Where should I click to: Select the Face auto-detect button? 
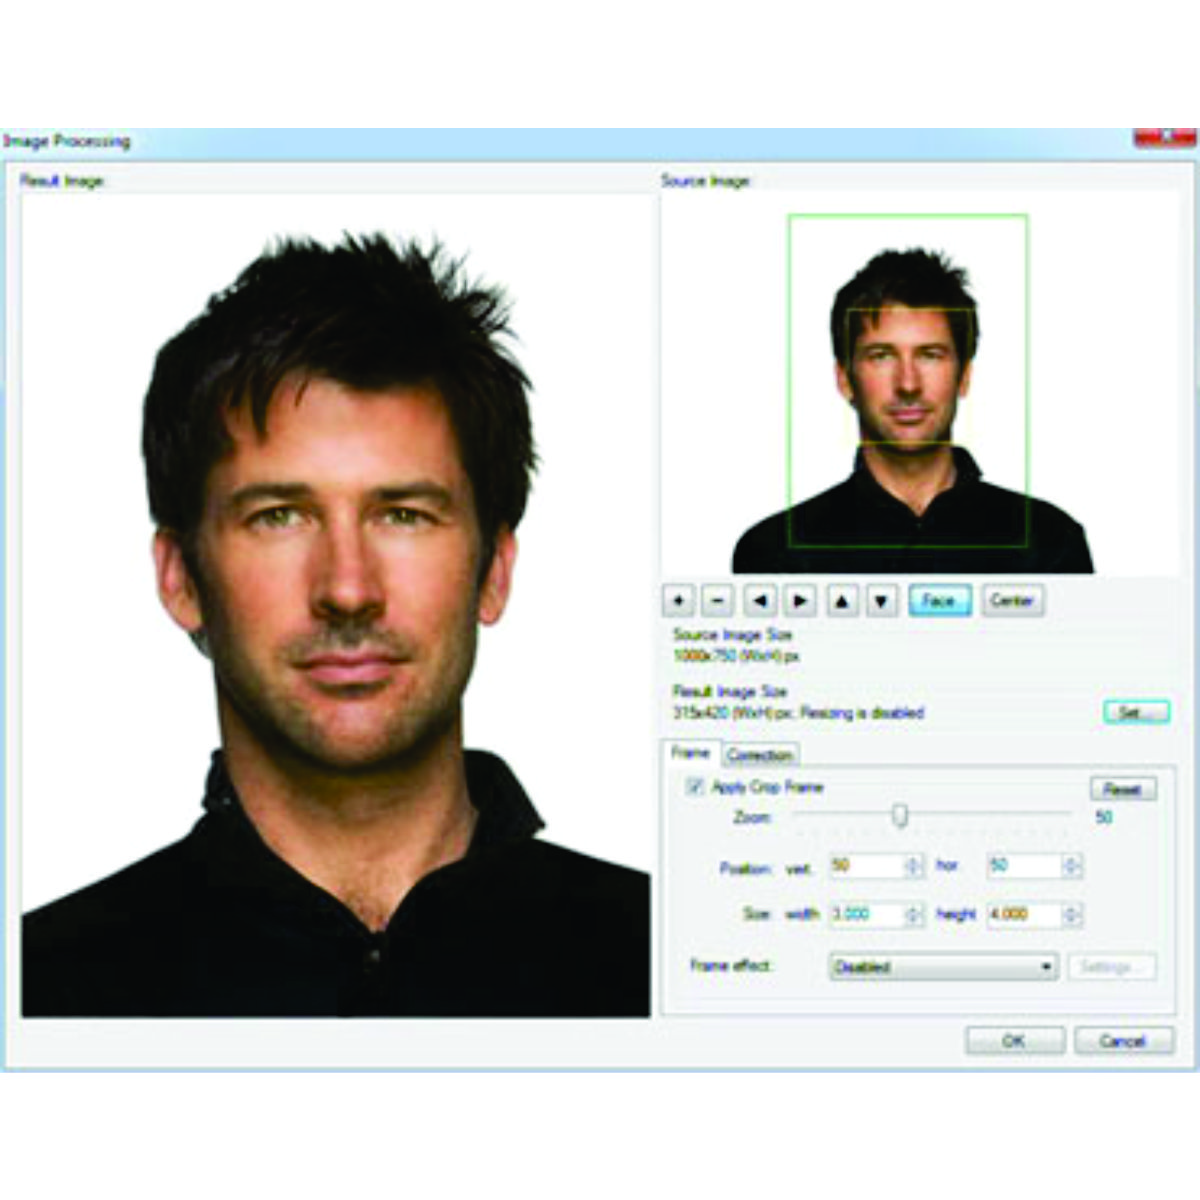click(x=941, y=599)
